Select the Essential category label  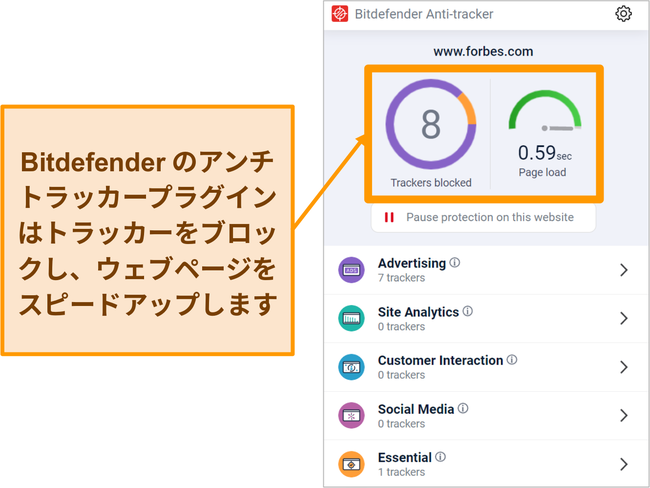coord(405,458)
